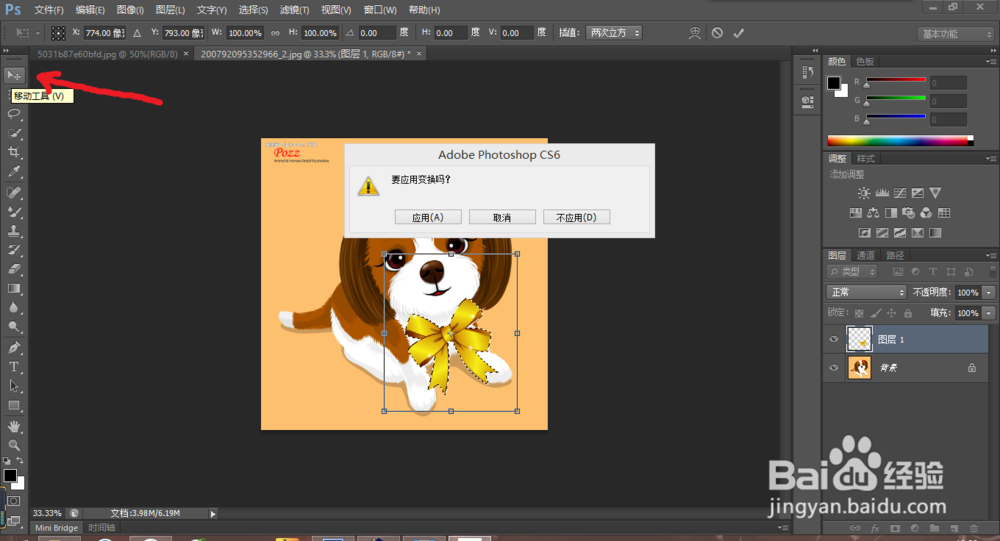Select the Blur tool

point(14,308)
